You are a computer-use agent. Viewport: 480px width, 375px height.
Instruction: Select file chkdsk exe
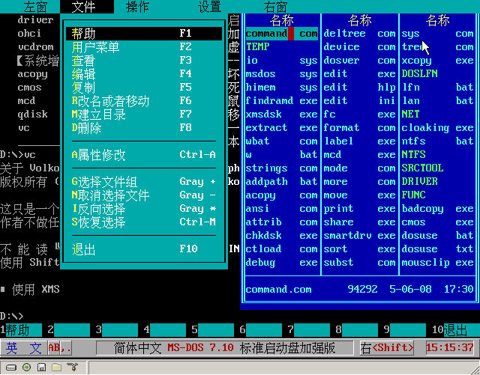click(282, 236)
